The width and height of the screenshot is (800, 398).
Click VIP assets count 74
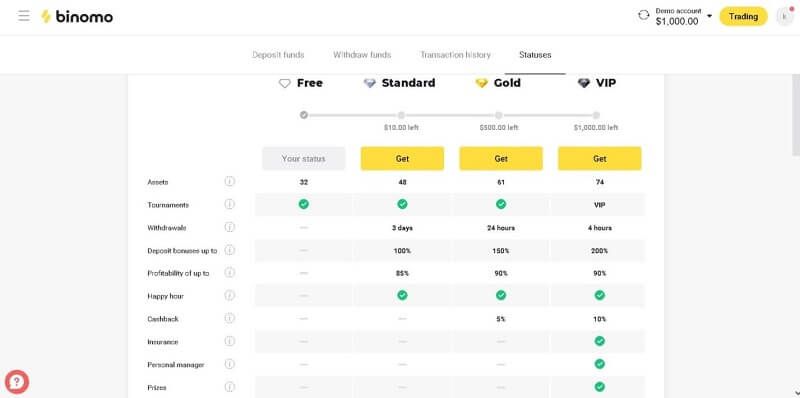coord(599,182)
